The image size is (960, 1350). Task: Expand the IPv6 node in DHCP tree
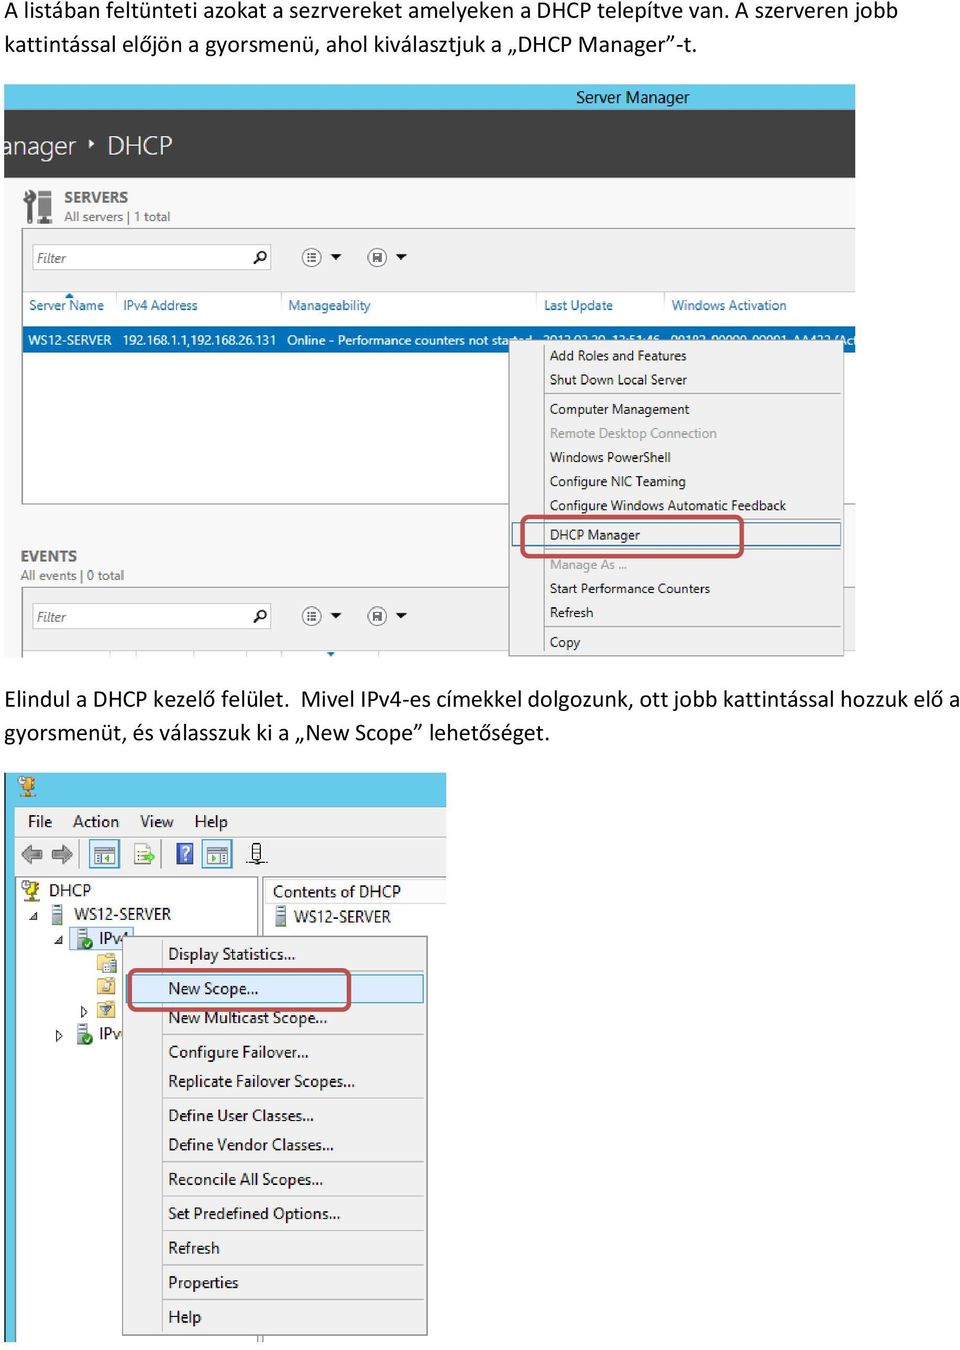59,1036
